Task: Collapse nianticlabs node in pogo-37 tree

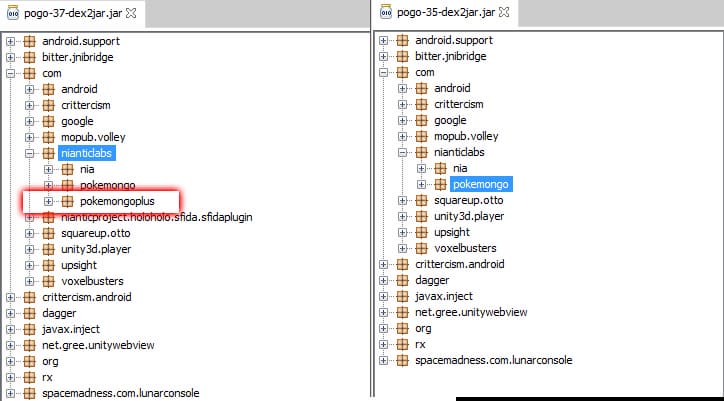Action: tap(30, 153)
